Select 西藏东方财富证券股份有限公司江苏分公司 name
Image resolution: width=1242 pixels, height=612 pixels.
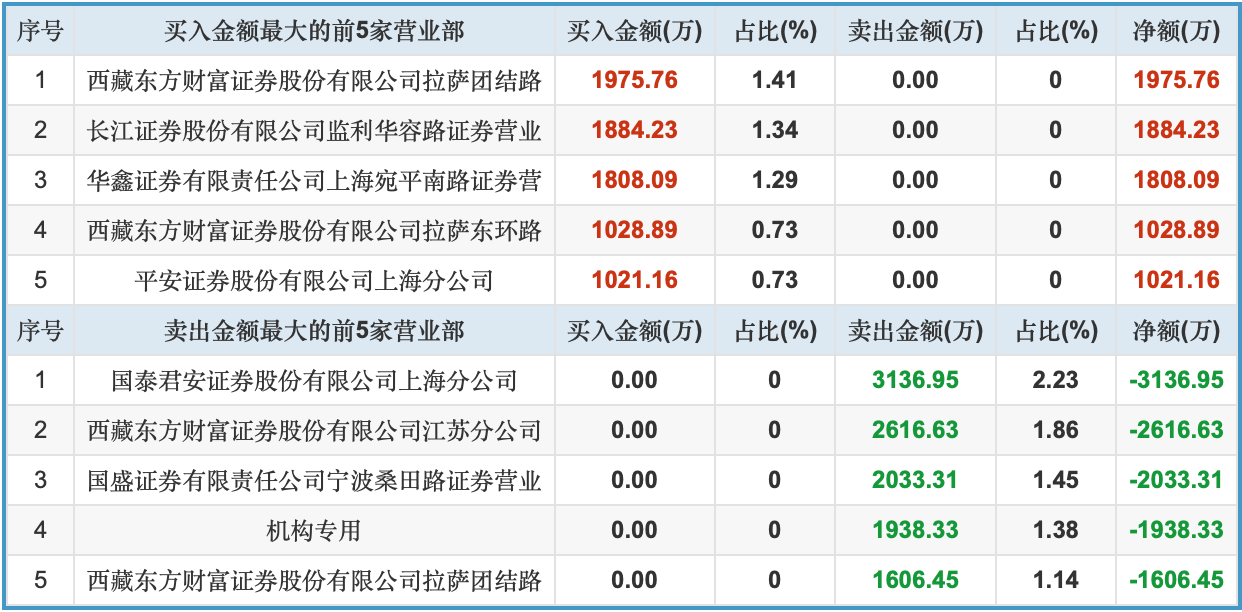(314, 430)
